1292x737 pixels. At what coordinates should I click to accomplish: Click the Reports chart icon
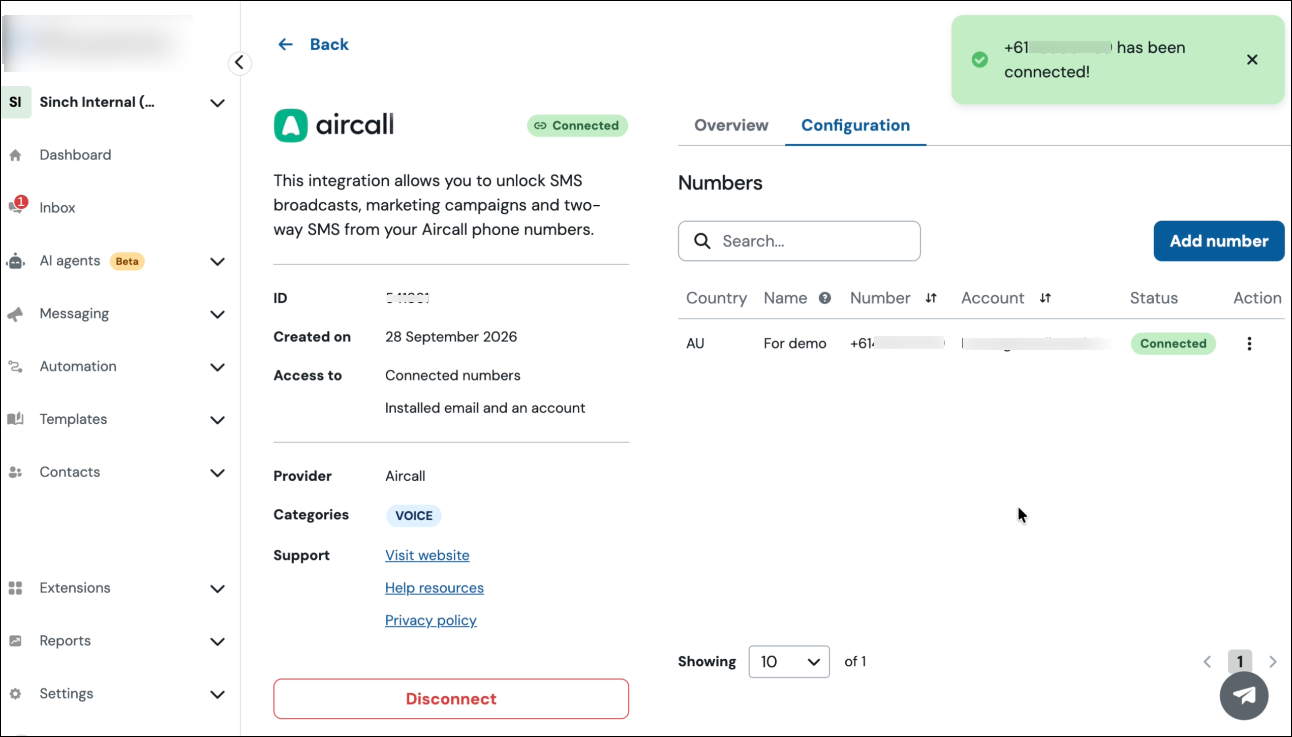coord(15,641)
